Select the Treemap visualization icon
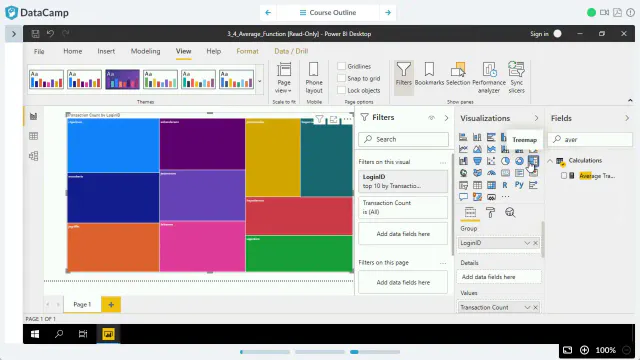640x360 pixels. click(533, 161)
